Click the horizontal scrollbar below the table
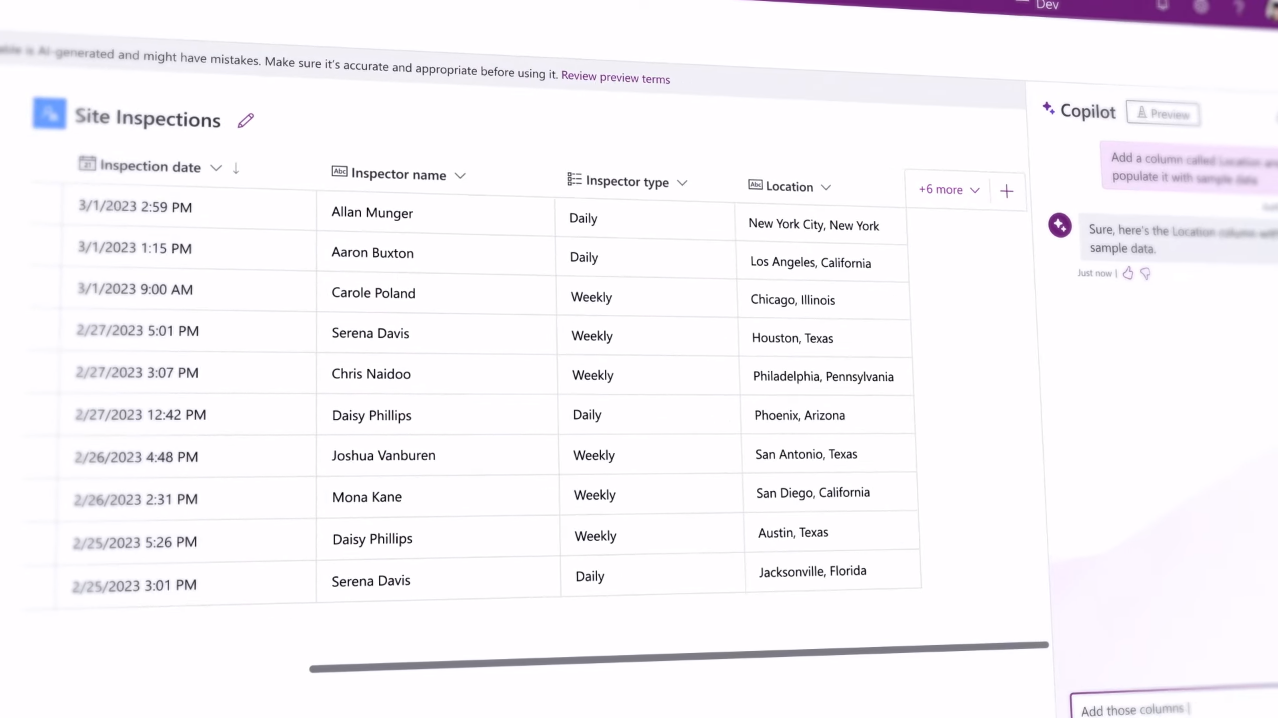The image size is (1278, 718). (x=679, y=657)
